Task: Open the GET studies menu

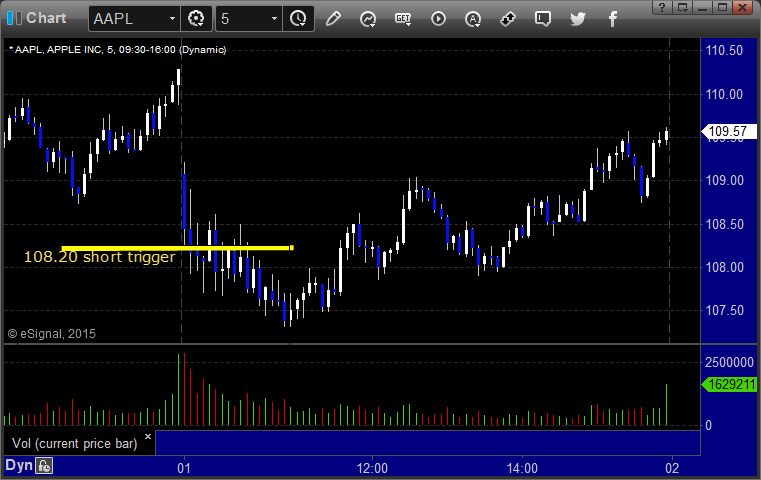Action: 403,19
